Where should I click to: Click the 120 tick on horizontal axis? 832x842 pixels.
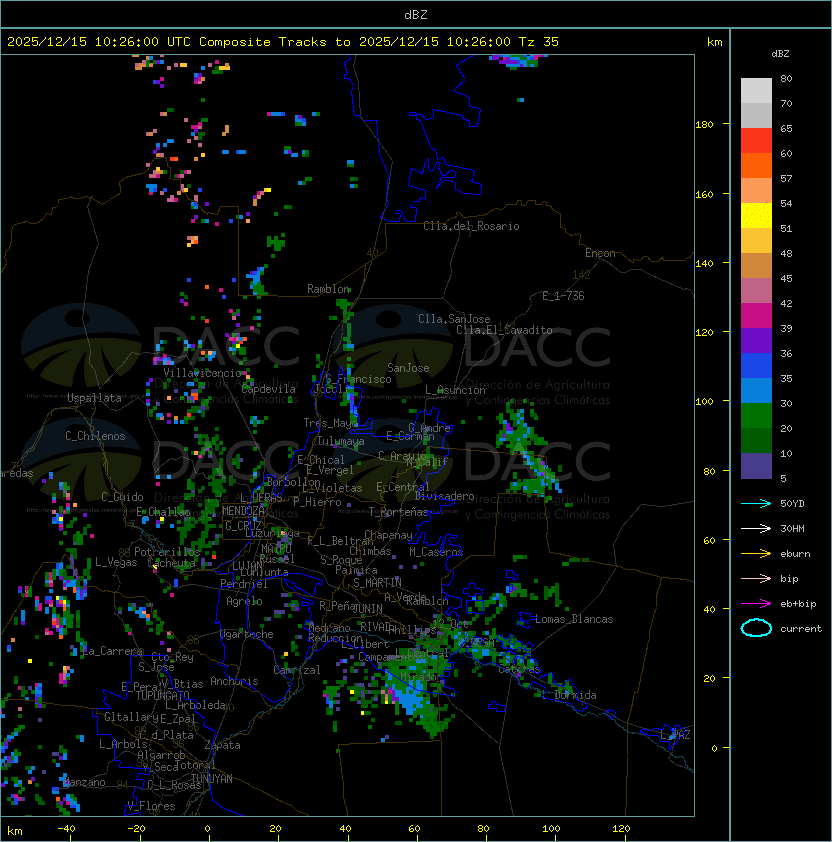pyautogui.click(x=621, y=829)
